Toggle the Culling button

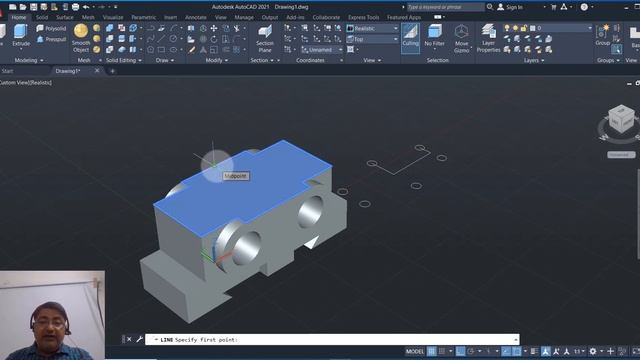pyautogui.click(x=410, y=38)
